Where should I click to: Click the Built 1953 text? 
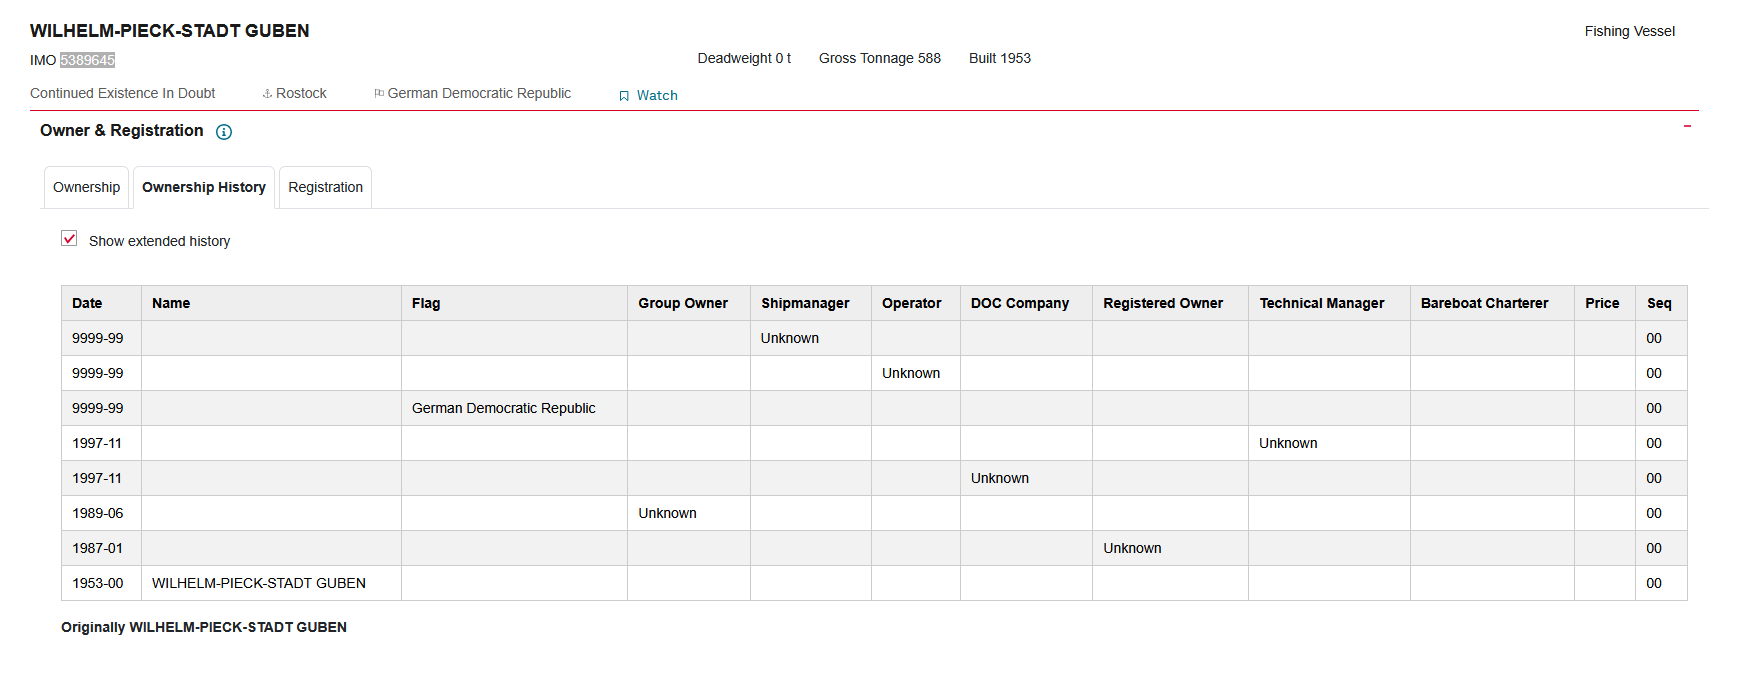point(1000,58)
